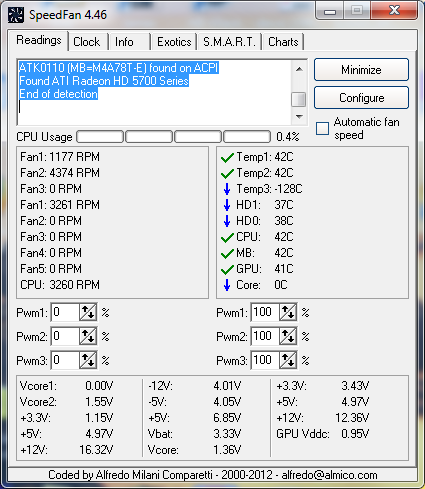Viewport: 425px width, 489px height.
Task: Open the S.M.A.R.T. tab
Action: click(x=229, y=42)
